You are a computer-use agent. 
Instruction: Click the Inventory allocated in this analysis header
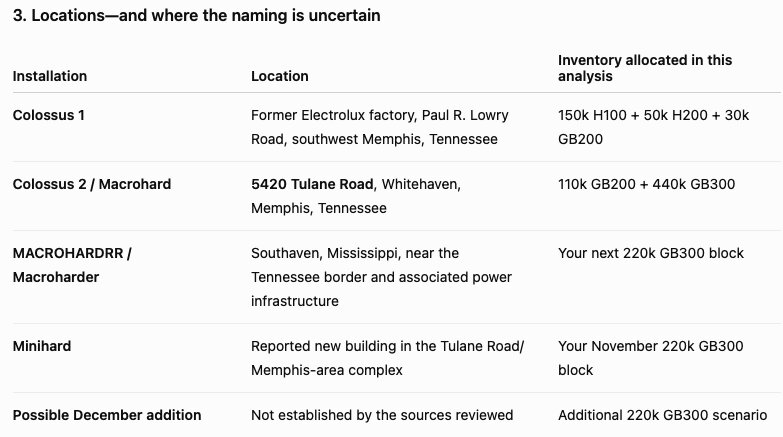645,68
